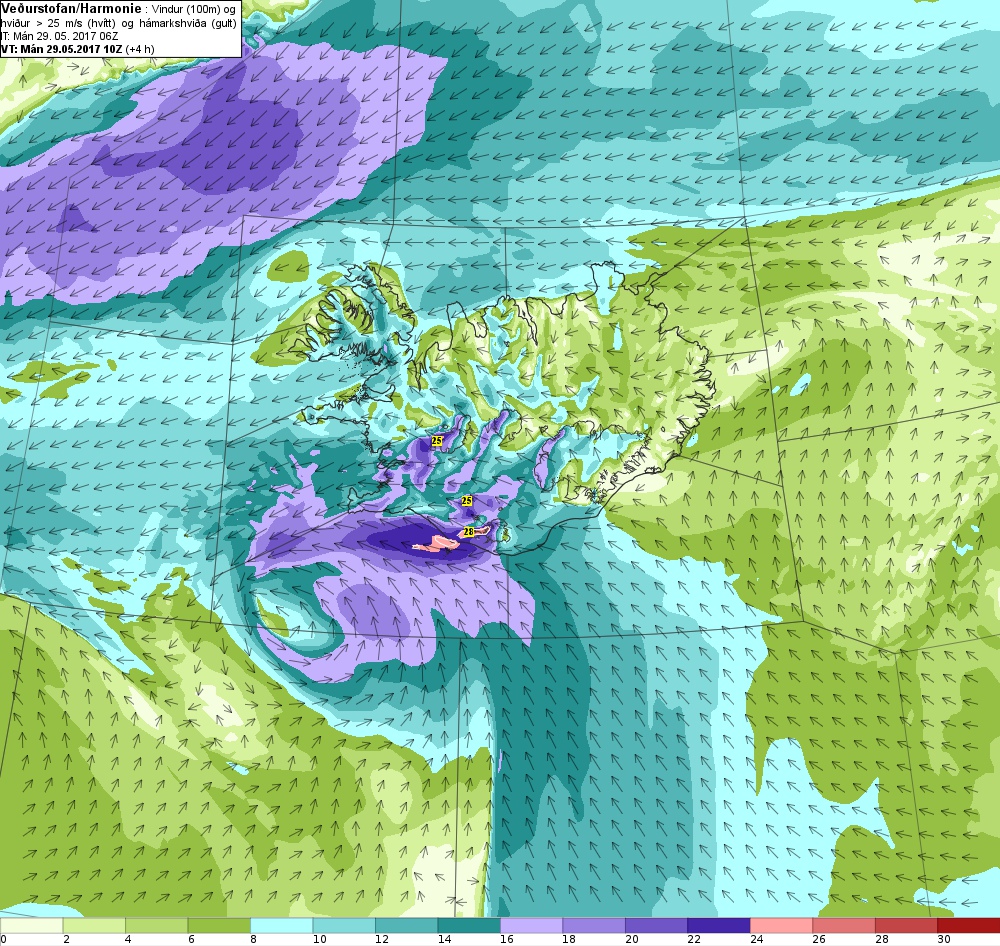Click the 14–16 m/s dark teal legend swatch

(x=469, y=925)
